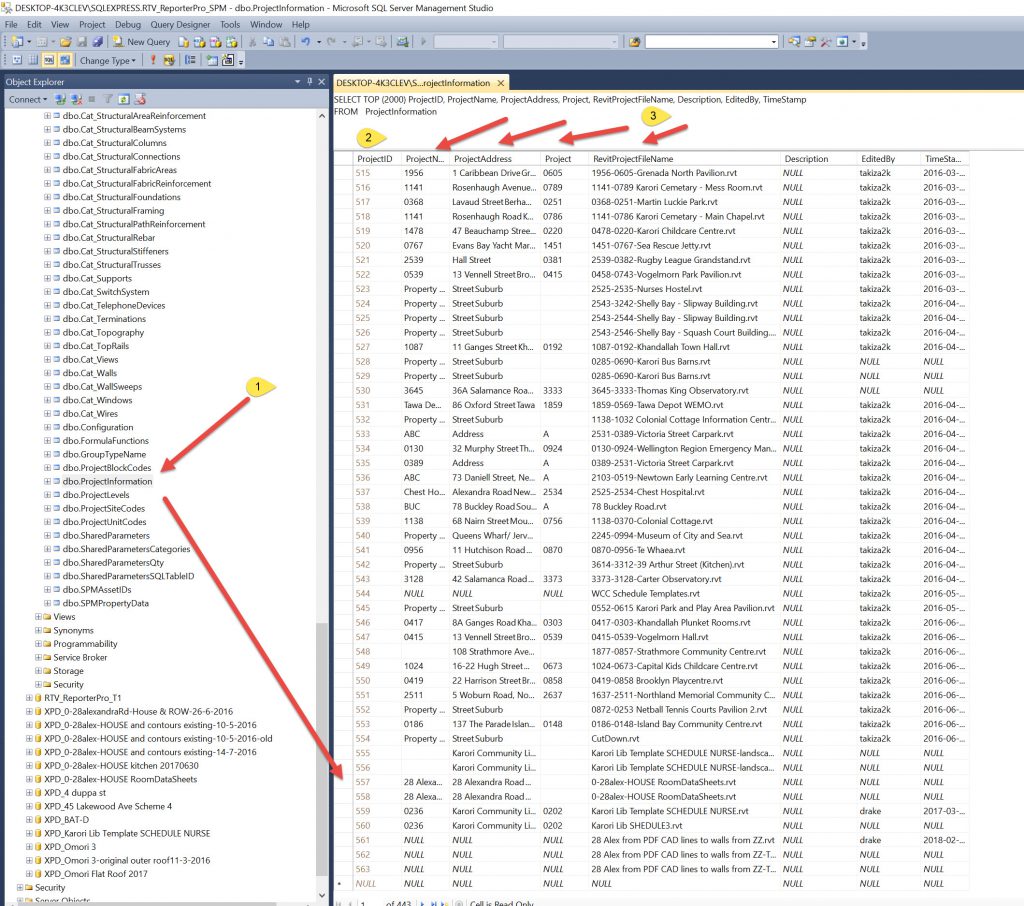The image size is (1024, 906).
Task: Toggle the Show Results Pane icon
Action: [x=64, y=60]
